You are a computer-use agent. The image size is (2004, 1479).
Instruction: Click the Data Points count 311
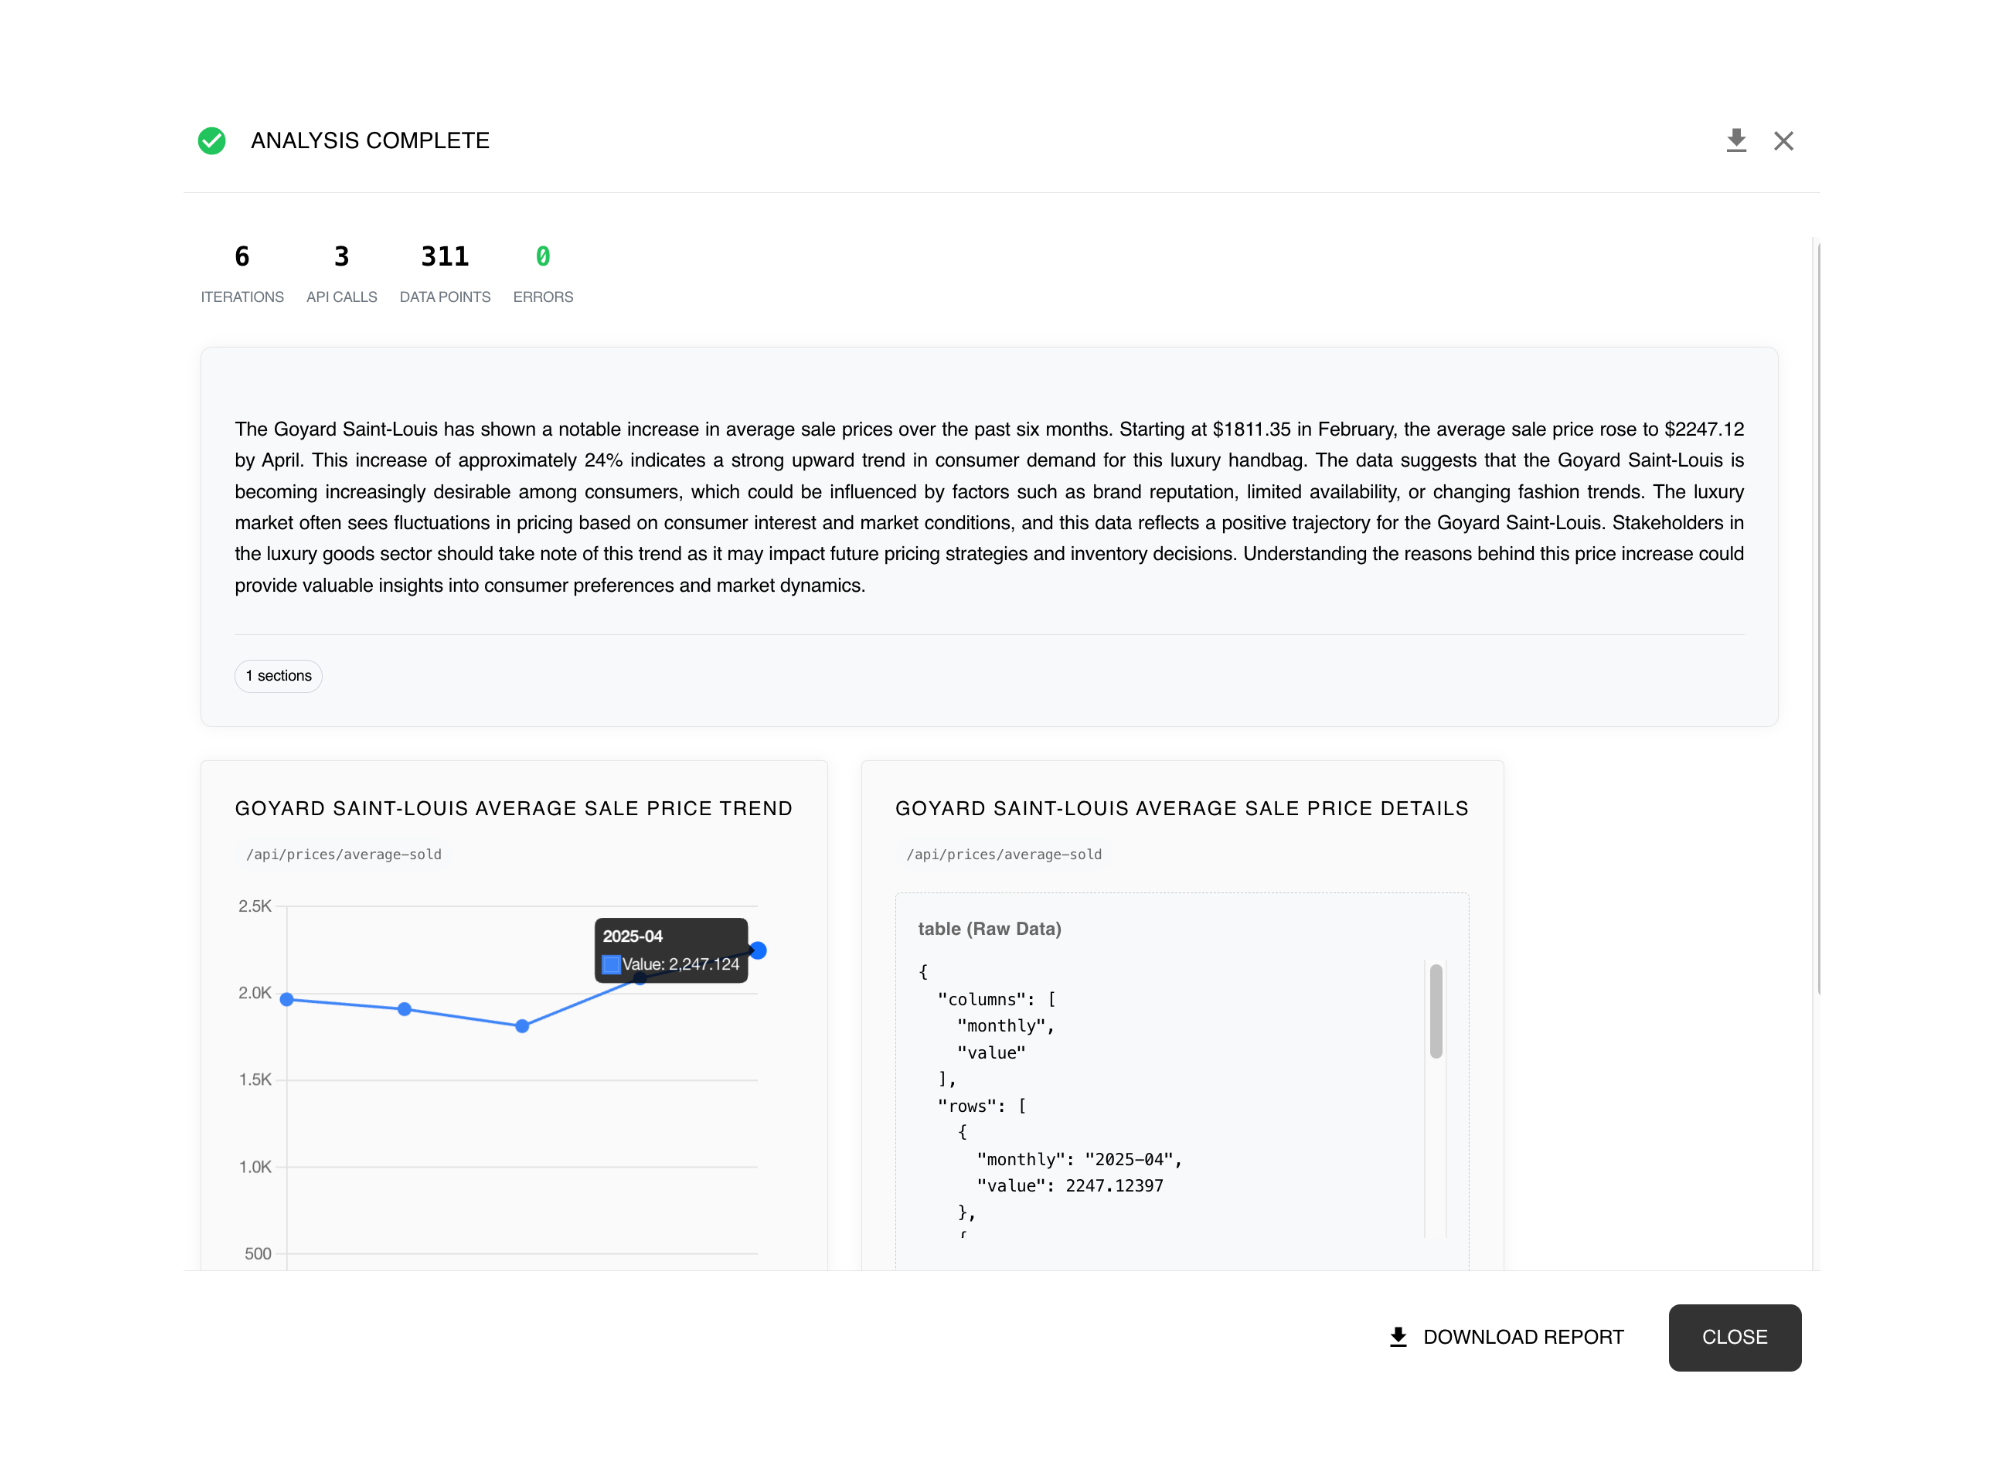[445, 257]
